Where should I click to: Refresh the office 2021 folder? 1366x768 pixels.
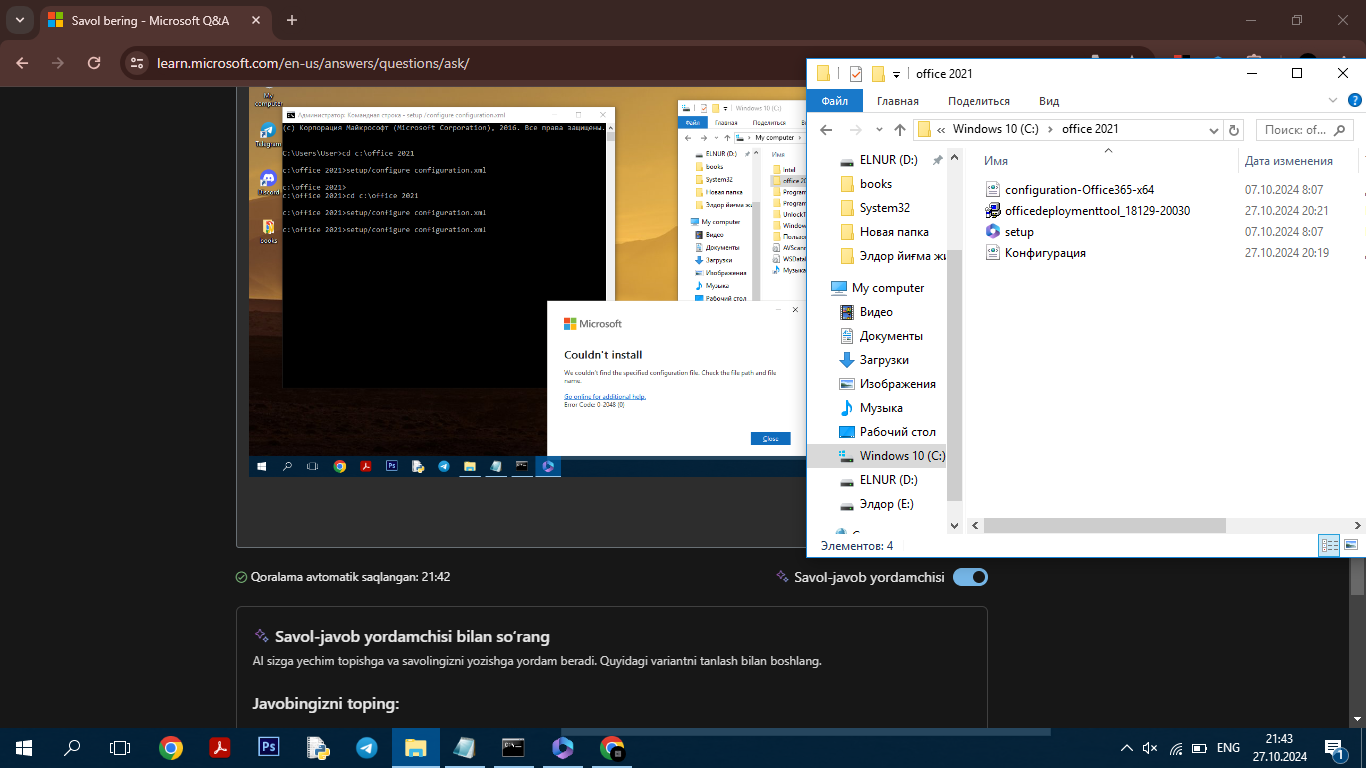click(1234, 130)
